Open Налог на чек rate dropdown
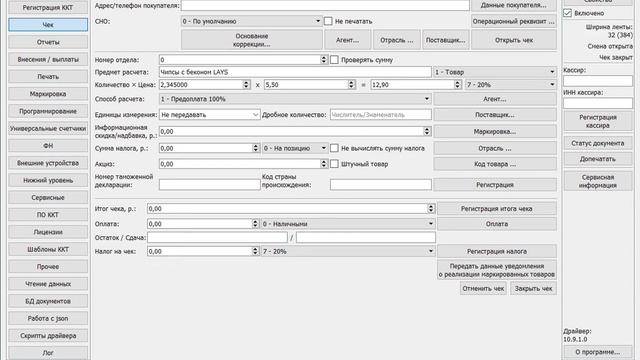 click(348, 251)
